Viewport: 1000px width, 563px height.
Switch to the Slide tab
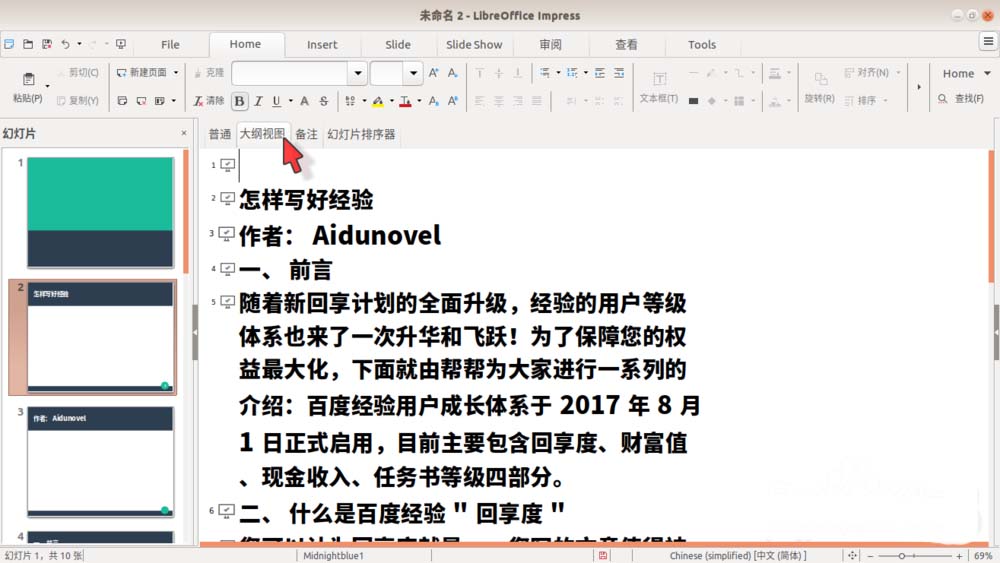click(398, 45)
